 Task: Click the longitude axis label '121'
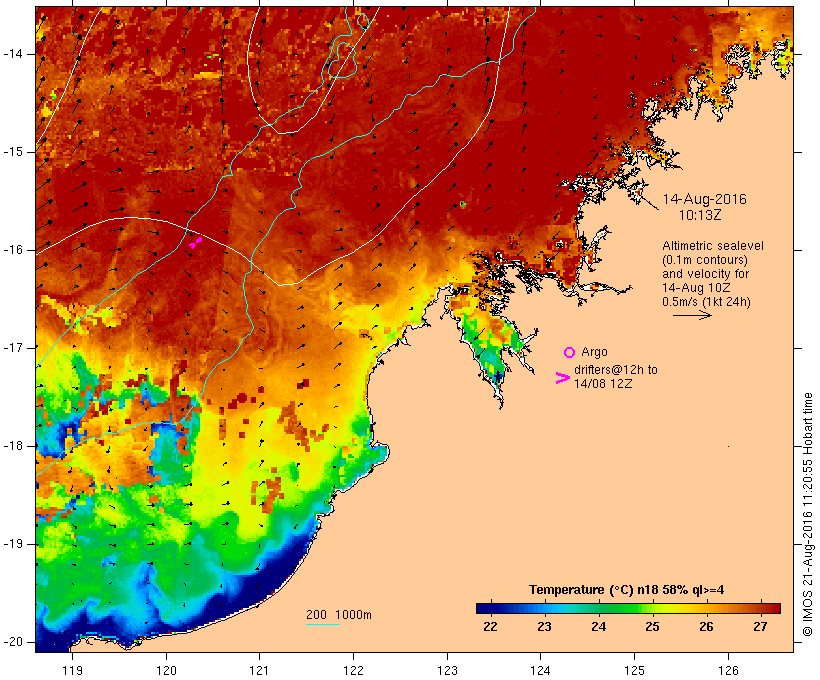259,670
